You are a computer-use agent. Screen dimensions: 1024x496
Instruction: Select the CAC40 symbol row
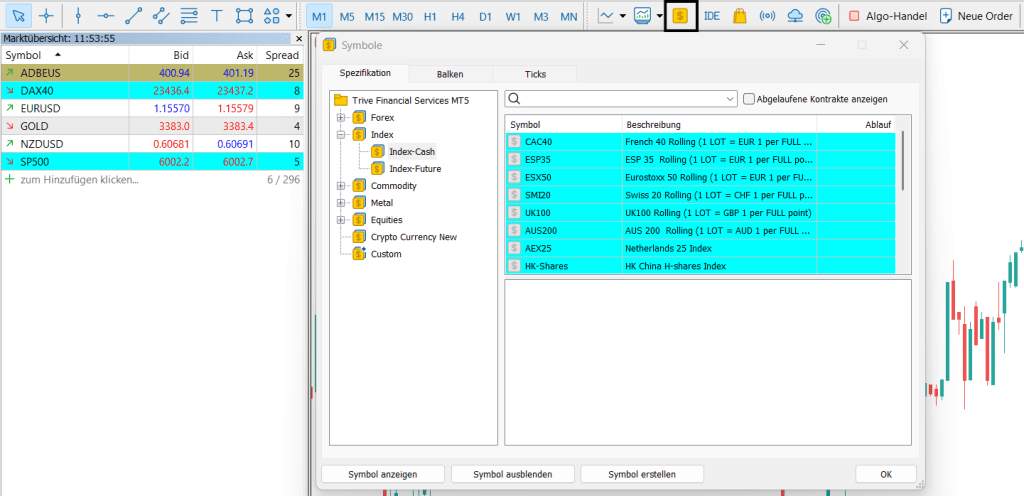click(x=699, y=142)
